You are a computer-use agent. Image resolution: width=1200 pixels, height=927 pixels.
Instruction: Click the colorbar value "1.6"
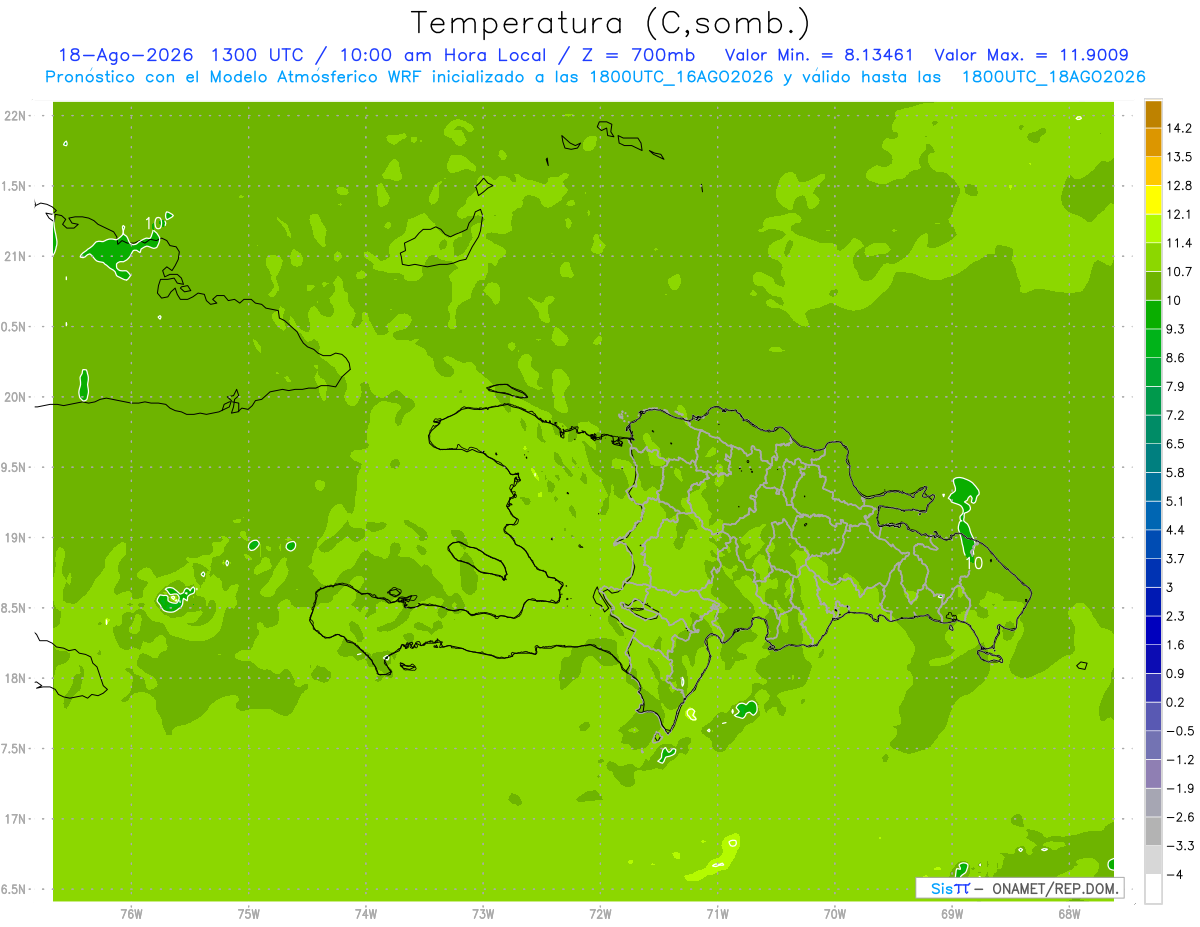click(1177, 645)
